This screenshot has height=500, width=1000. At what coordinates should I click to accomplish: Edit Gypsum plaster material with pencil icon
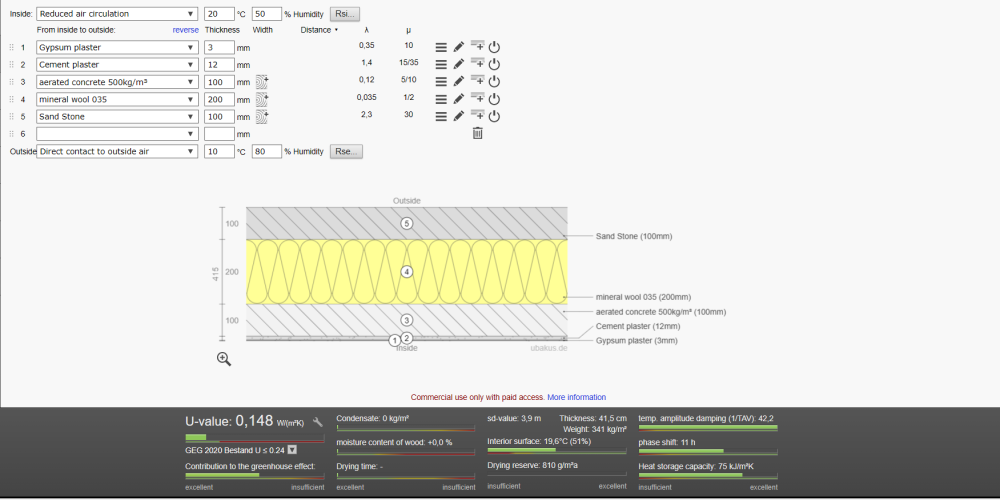coord(459,47)
